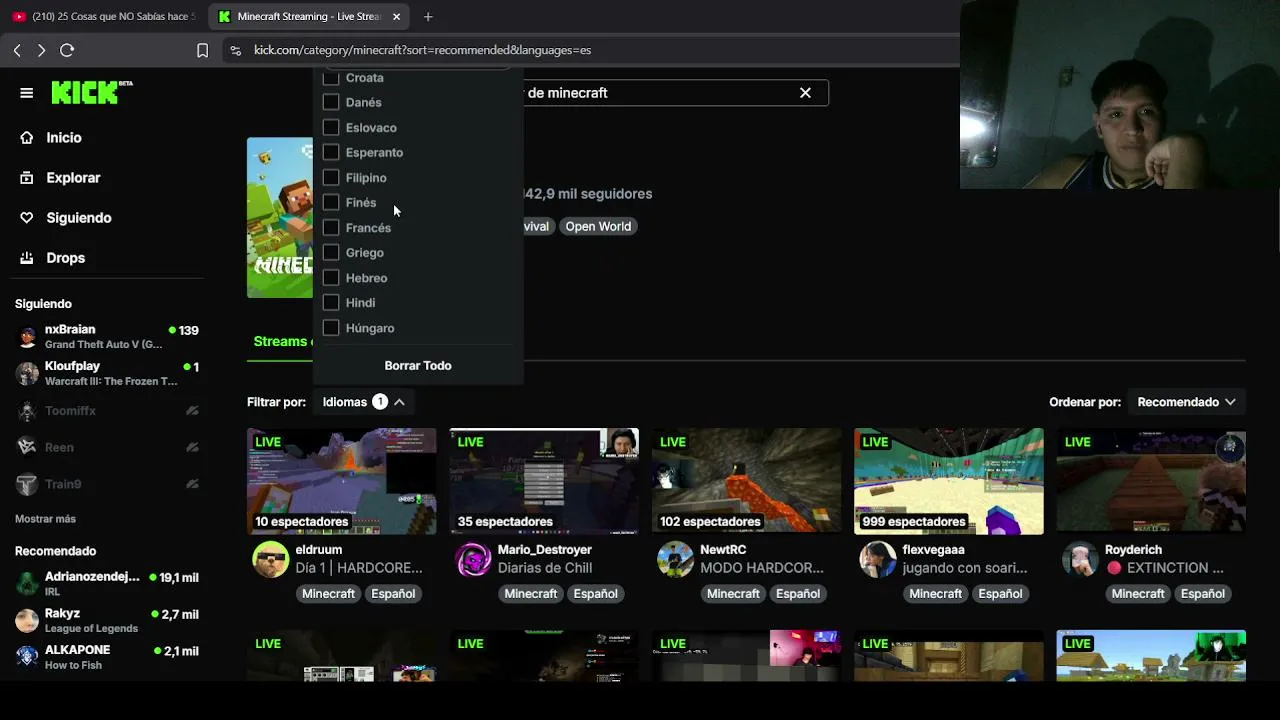Viewport: 1280px width, 720px height.
Task: Open the stream thumbnail with 999 espectadores
Action: coord(949,481)
